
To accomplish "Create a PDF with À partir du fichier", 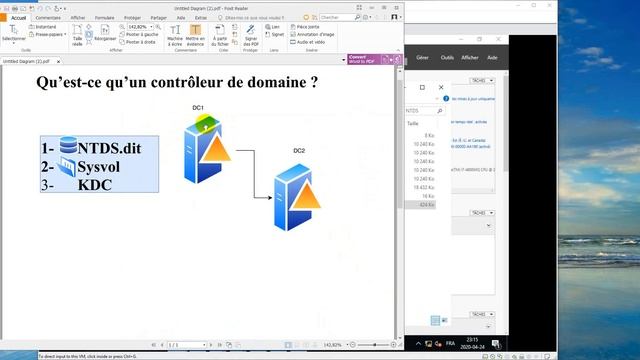I will (220, 35).
